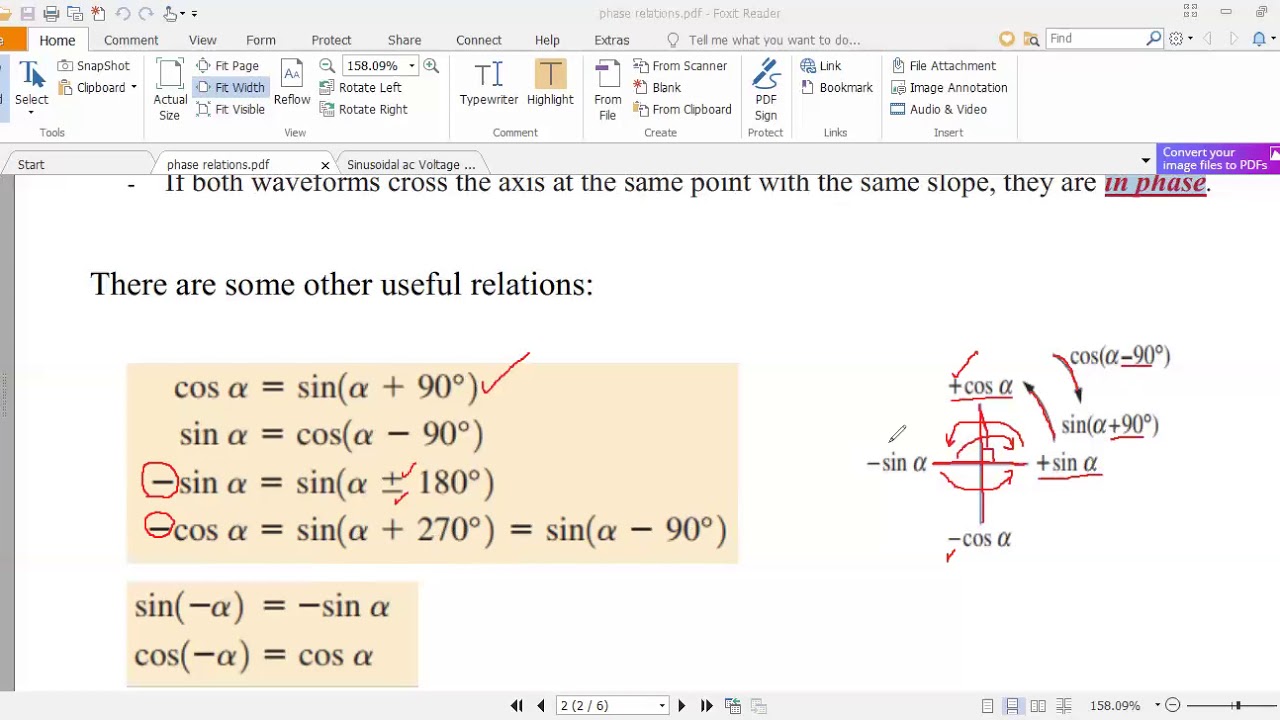Select the Highlight tool

(x=550, y=84)
